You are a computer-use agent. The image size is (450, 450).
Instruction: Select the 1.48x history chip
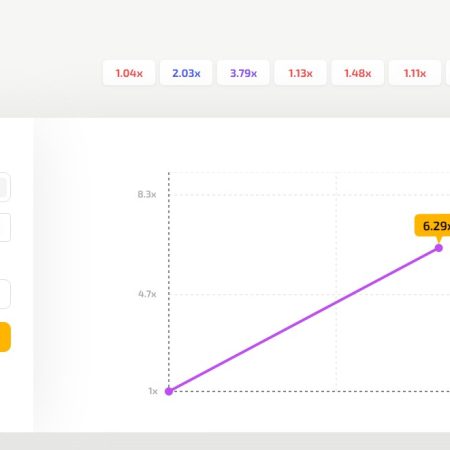[358, 73]
